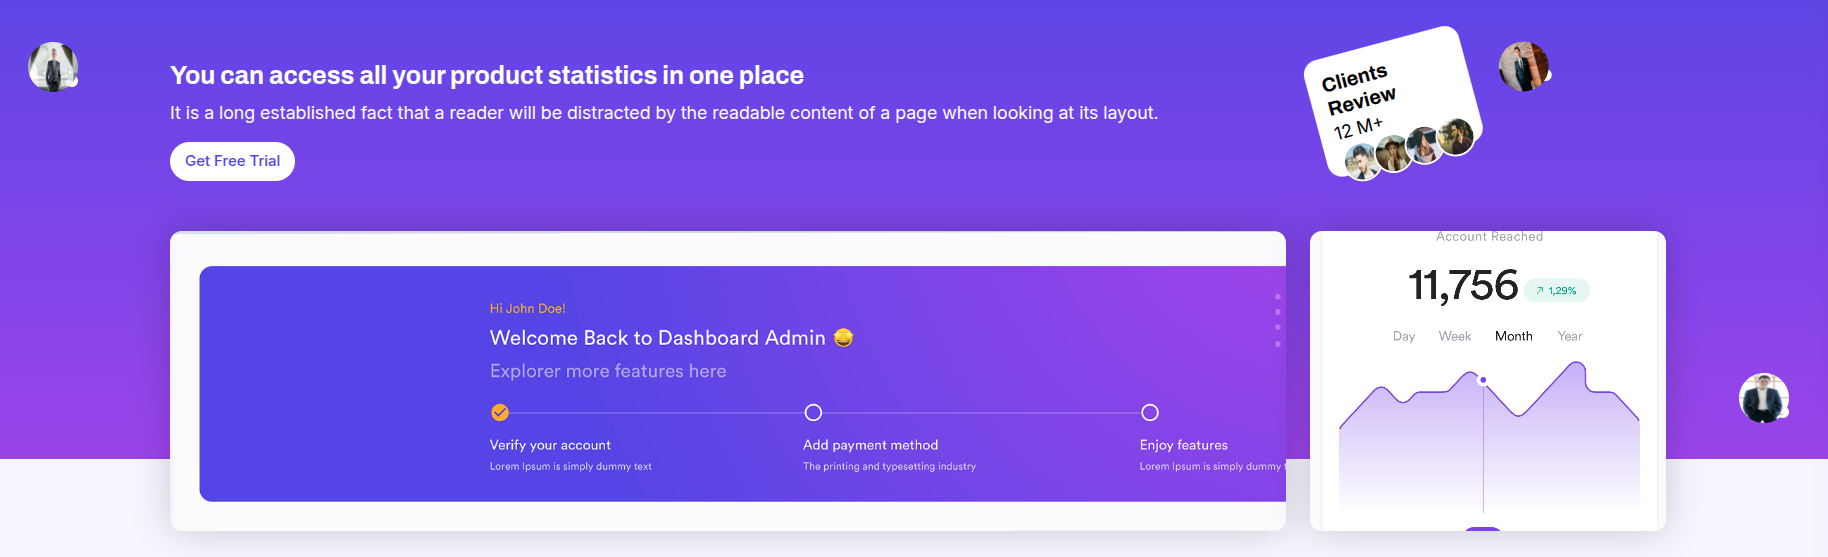1828x557 pixels.
Task: Click the data point marker on the chart
Action: [x=1483, y=380]
